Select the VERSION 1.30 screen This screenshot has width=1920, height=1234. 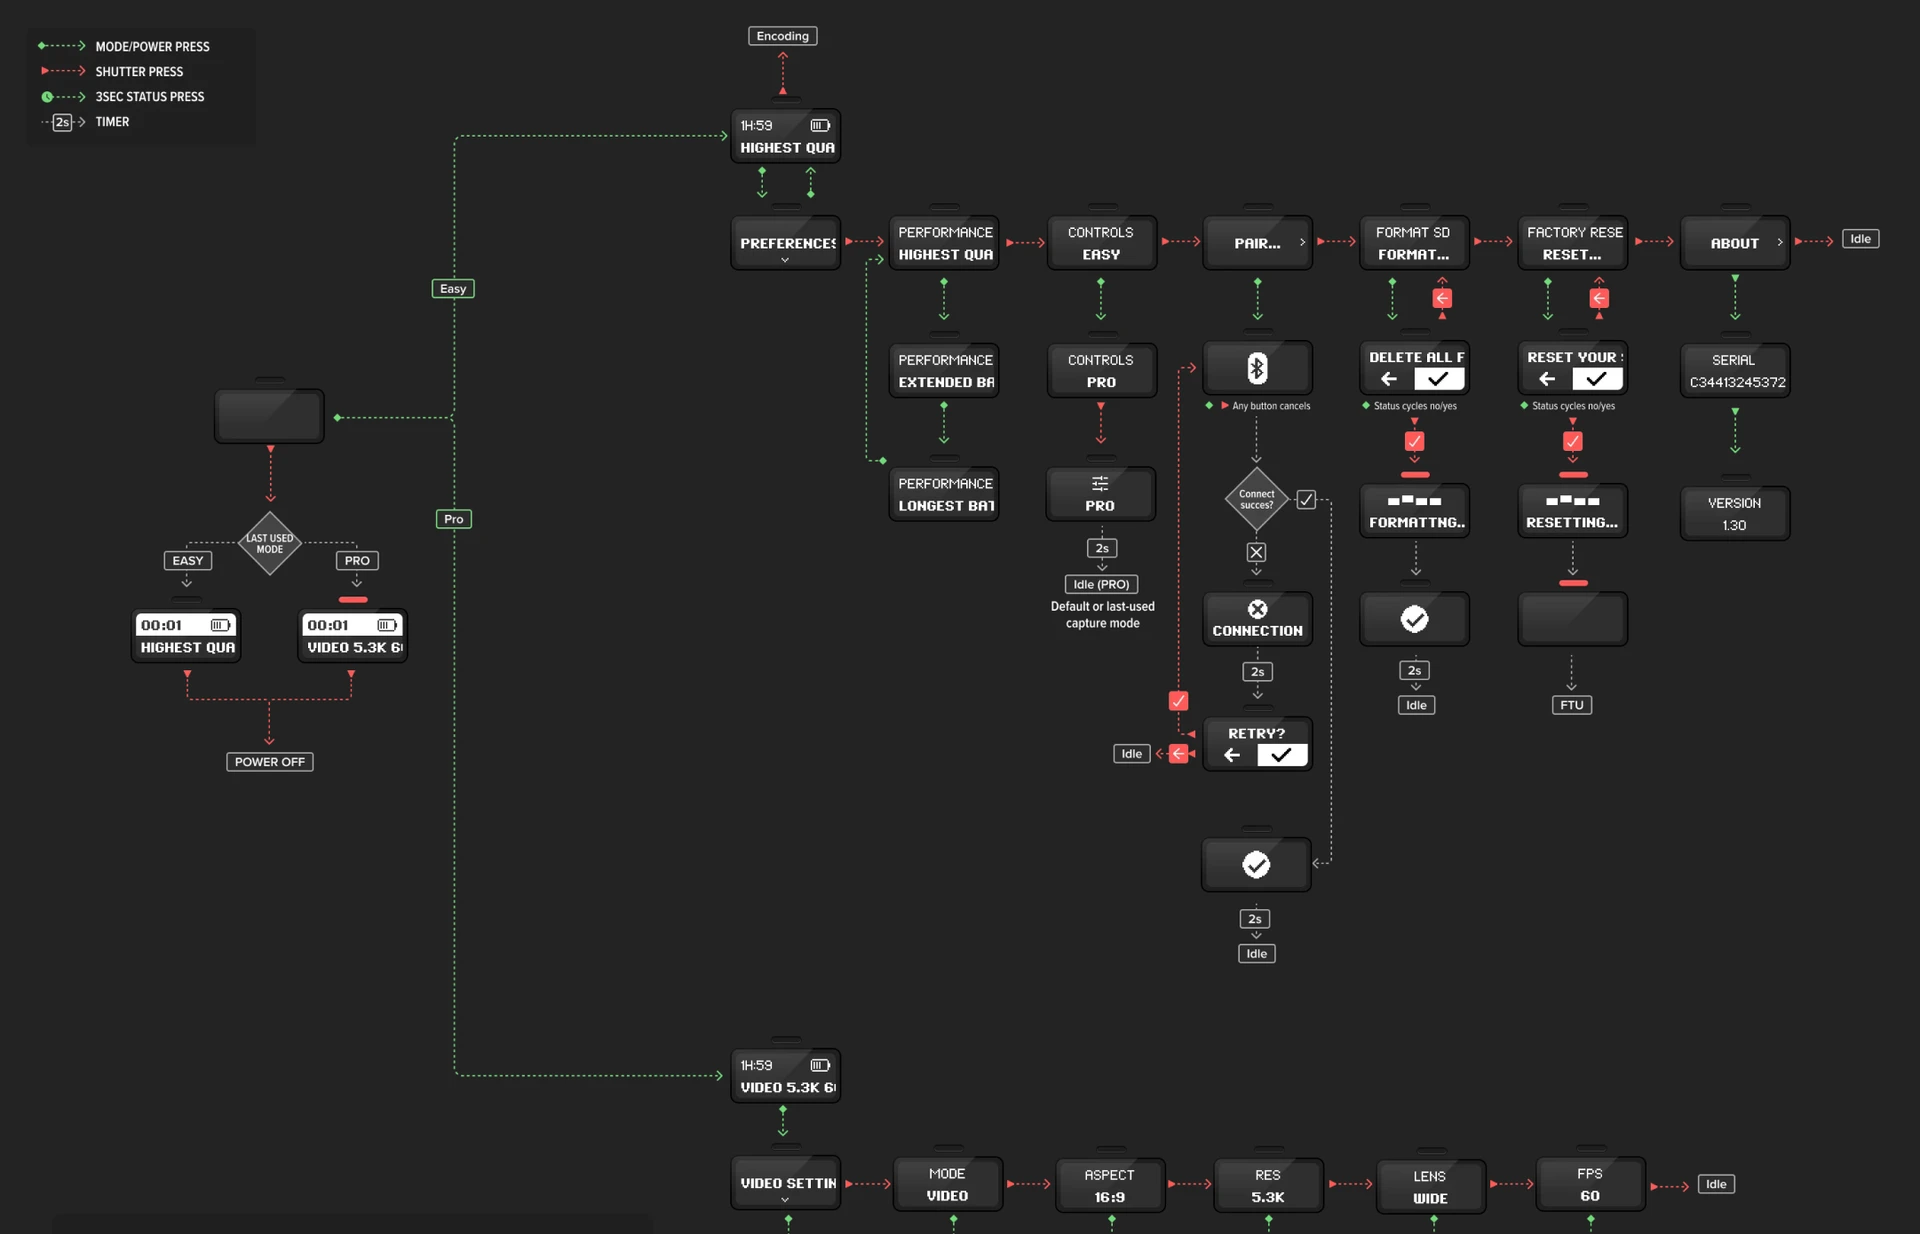1735,514
